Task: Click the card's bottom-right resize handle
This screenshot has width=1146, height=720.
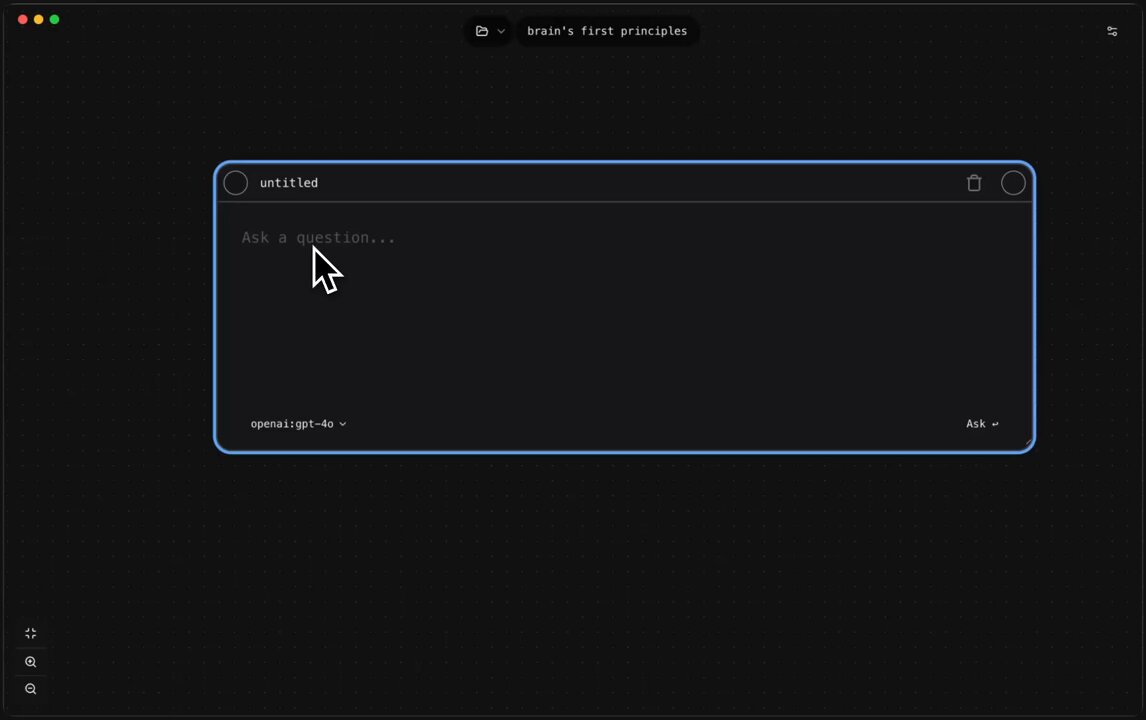Action: pyautogui.click(x=1027, y=445)
